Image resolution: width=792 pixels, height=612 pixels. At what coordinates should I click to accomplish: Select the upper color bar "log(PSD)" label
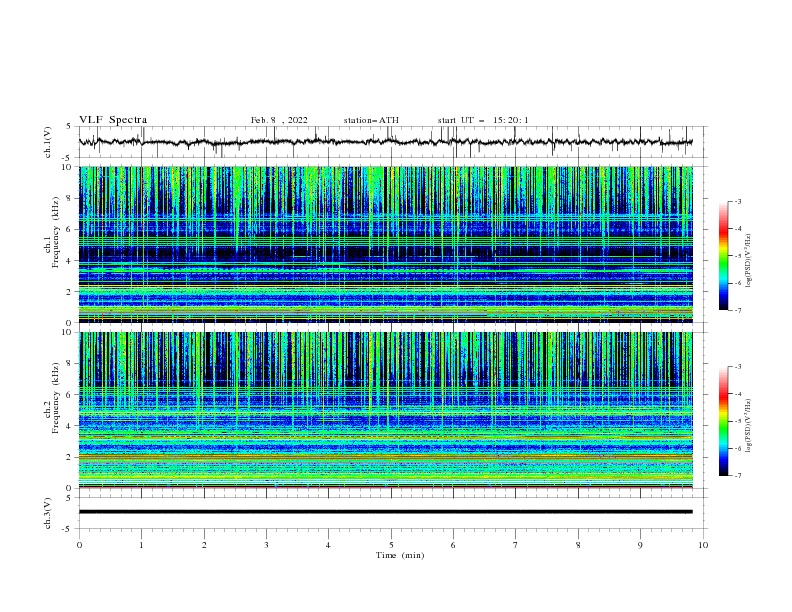[x=748, y=261]
